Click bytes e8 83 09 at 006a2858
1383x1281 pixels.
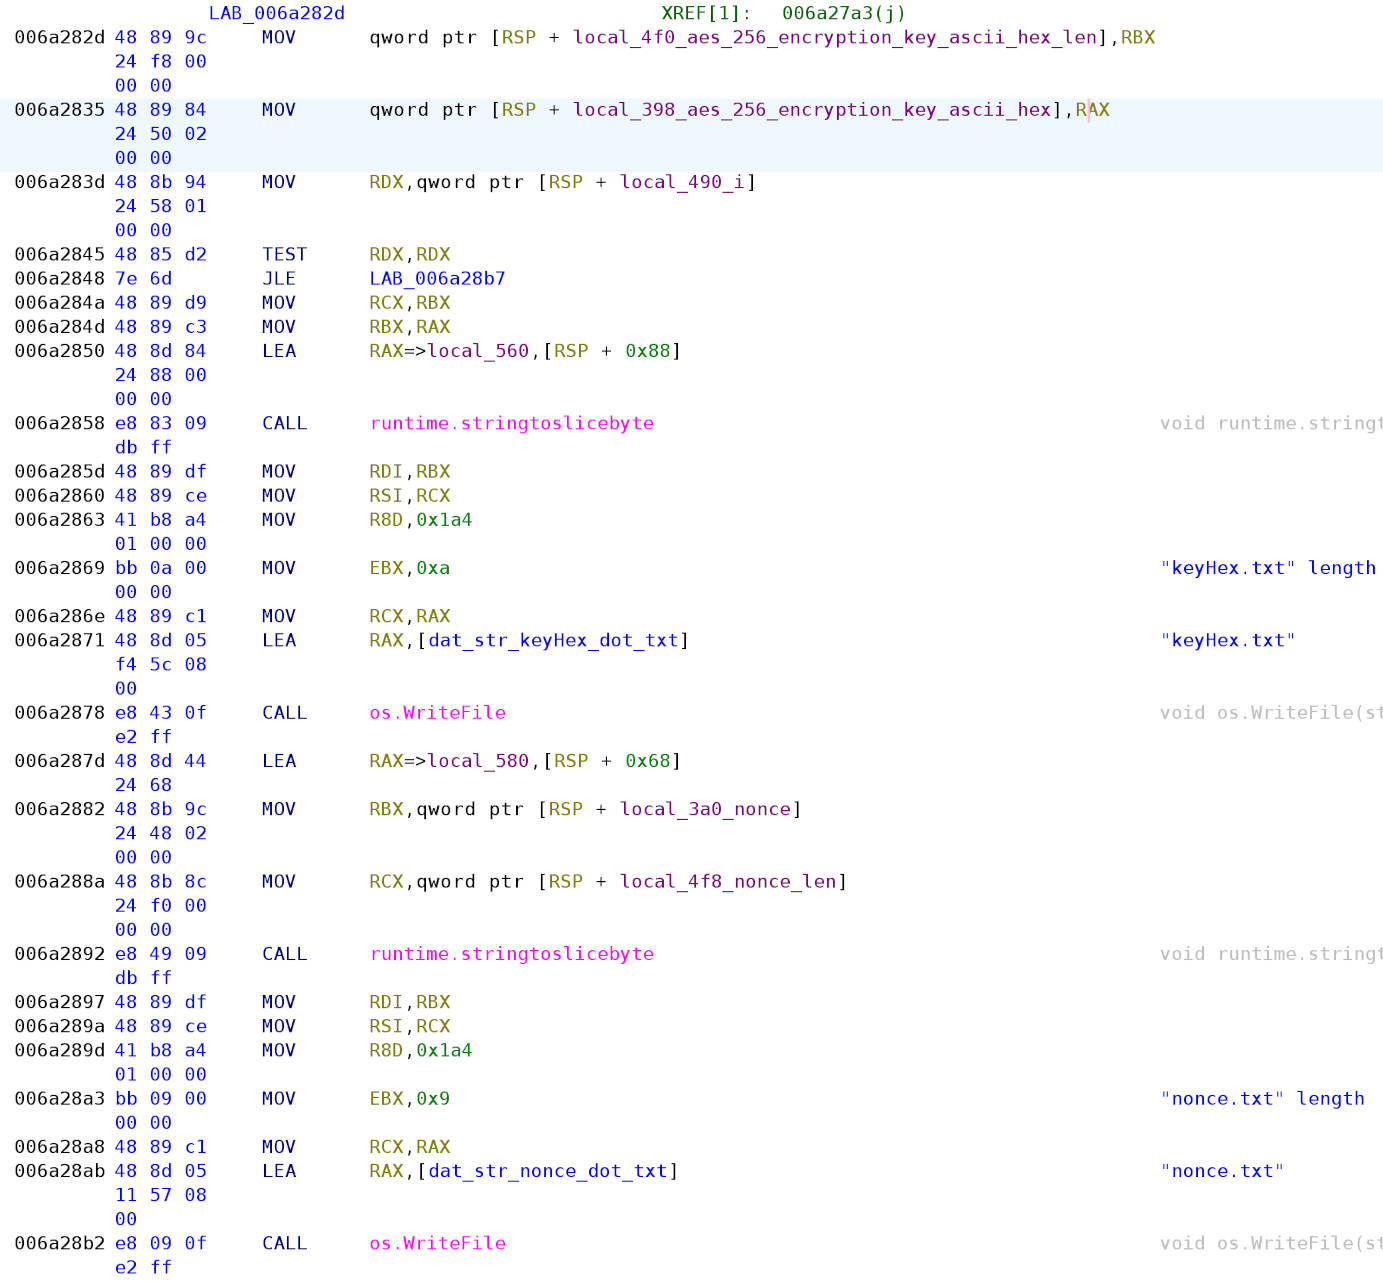(x=161, y=423)
